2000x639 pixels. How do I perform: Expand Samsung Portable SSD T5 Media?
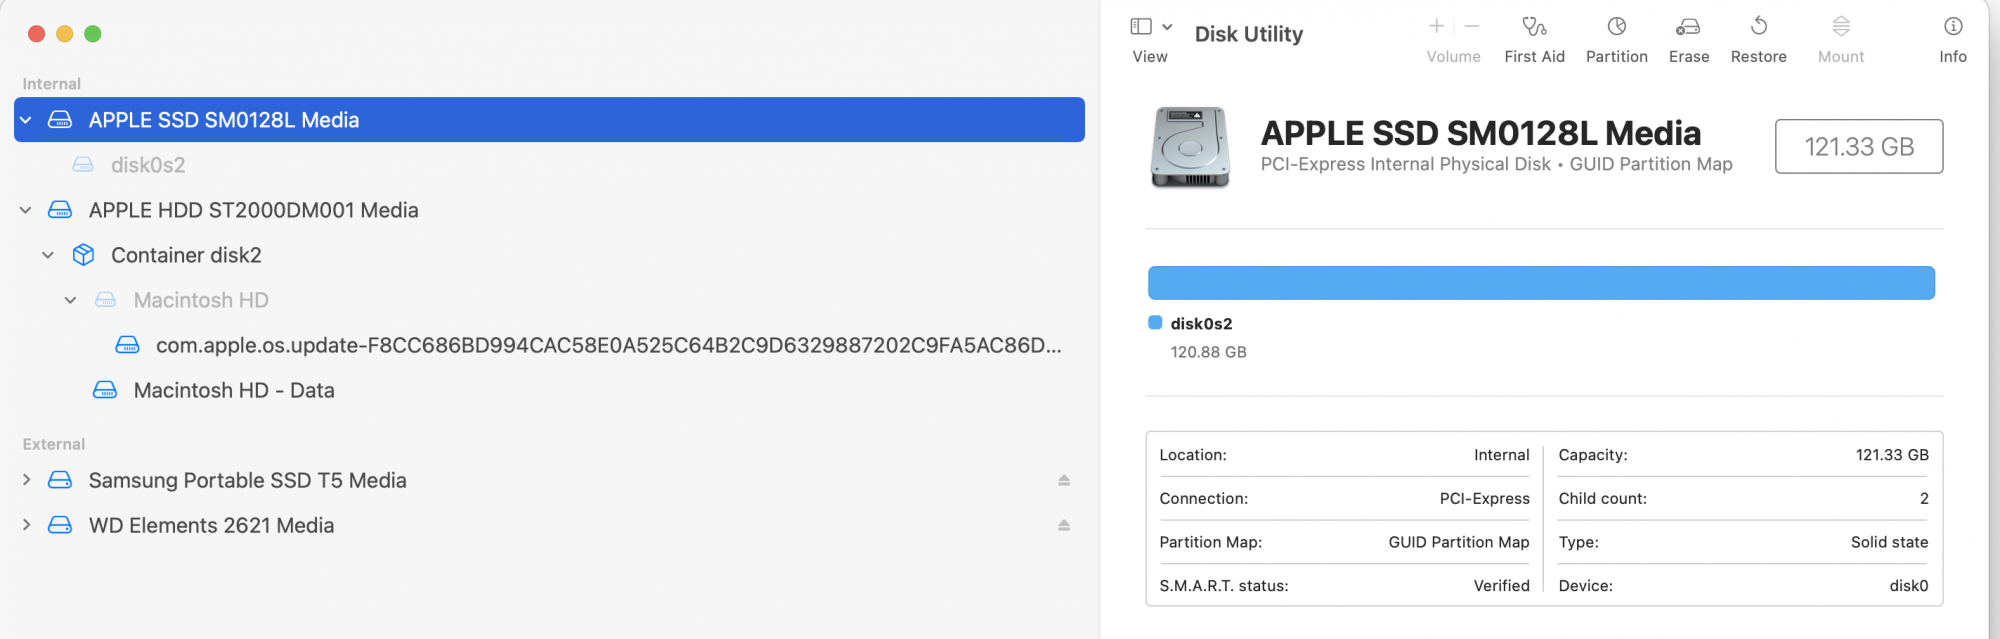pos(26,480)
